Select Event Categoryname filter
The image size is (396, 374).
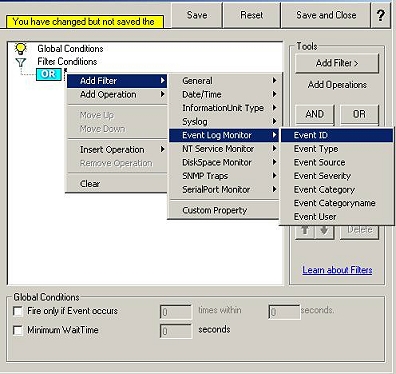click(x=337, y=203)
